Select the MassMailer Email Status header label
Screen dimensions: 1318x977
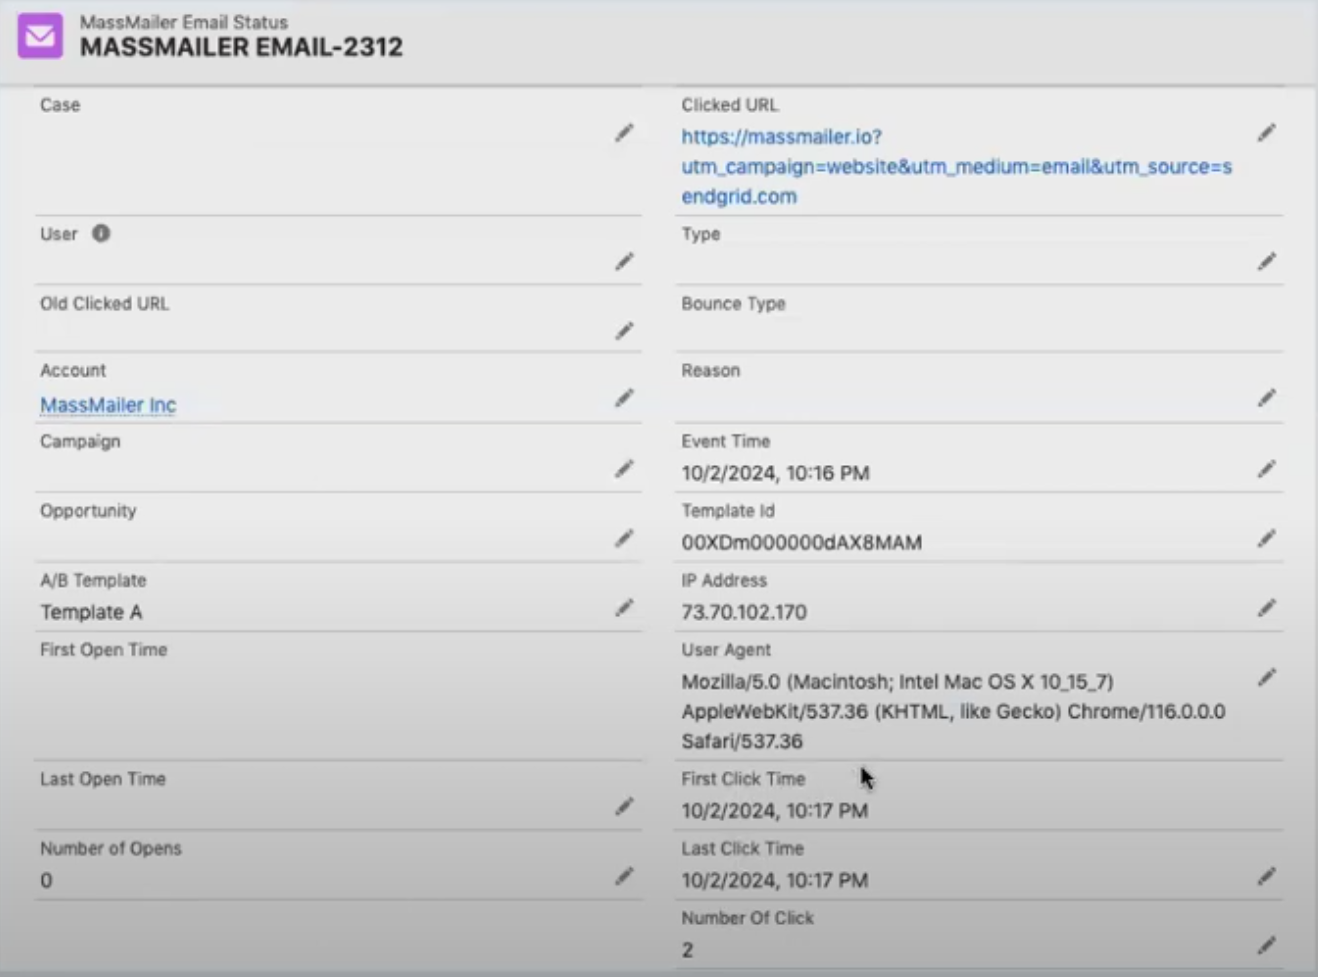pyautogui.click(x=184, y=21)
